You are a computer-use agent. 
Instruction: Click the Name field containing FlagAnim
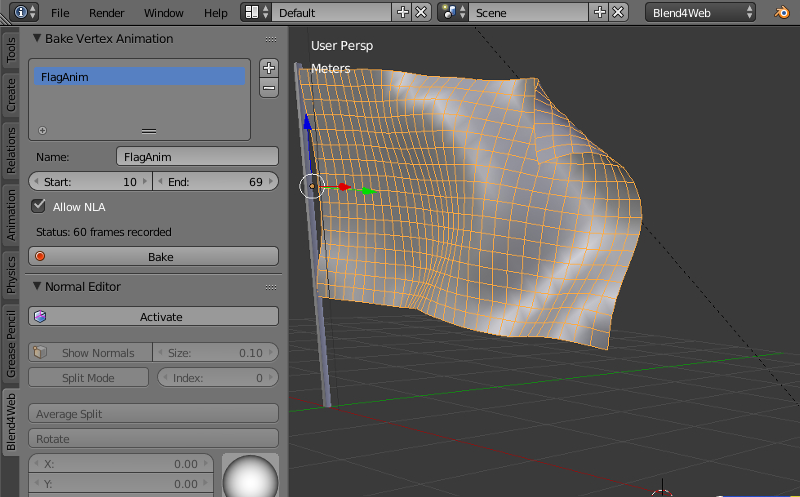[197, 157]
